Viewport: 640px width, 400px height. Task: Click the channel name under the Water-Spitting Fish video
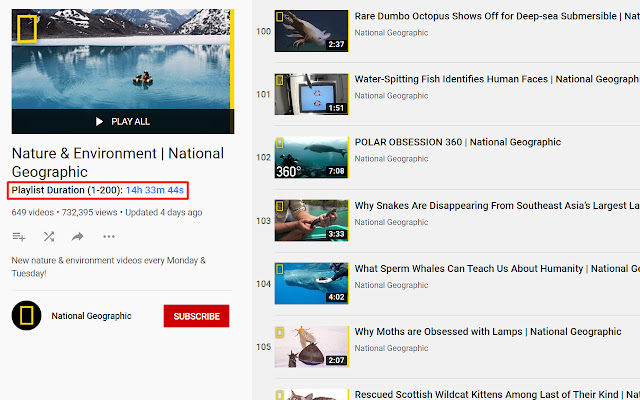[x=391, y=96]
